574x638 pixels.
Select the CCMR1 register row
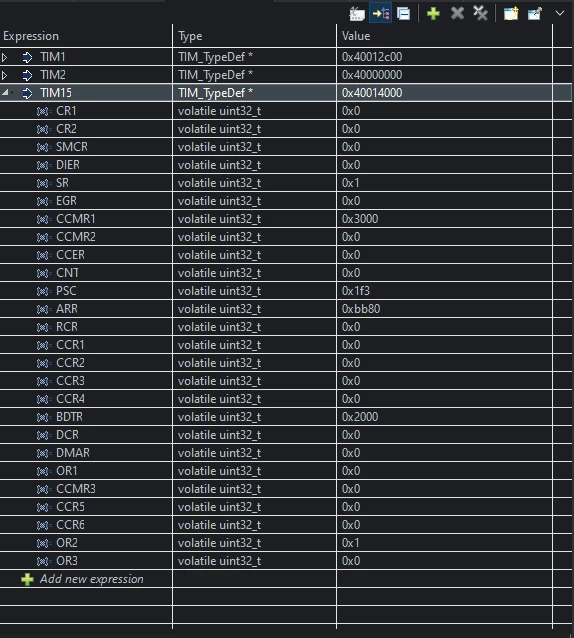coord(286,219)
